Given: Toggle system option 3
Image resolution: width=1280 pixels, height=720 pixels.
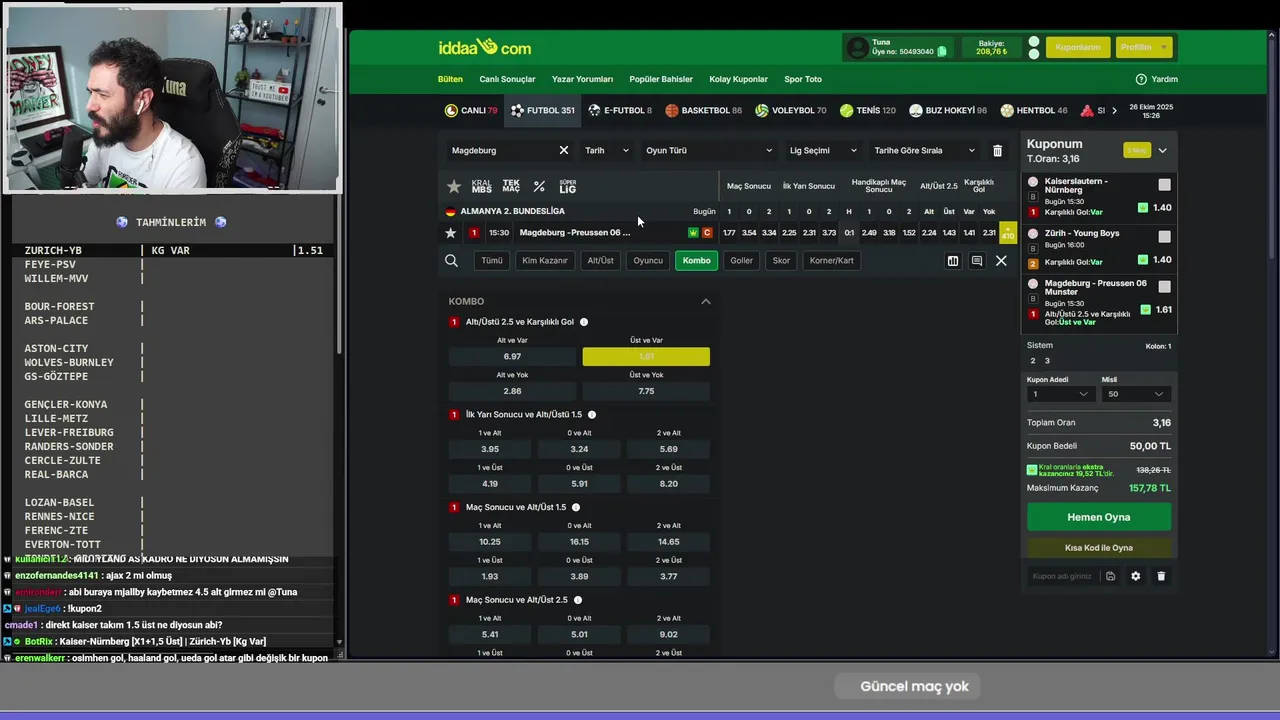Looking at the screenshot, I should [x=1047, y=360].
